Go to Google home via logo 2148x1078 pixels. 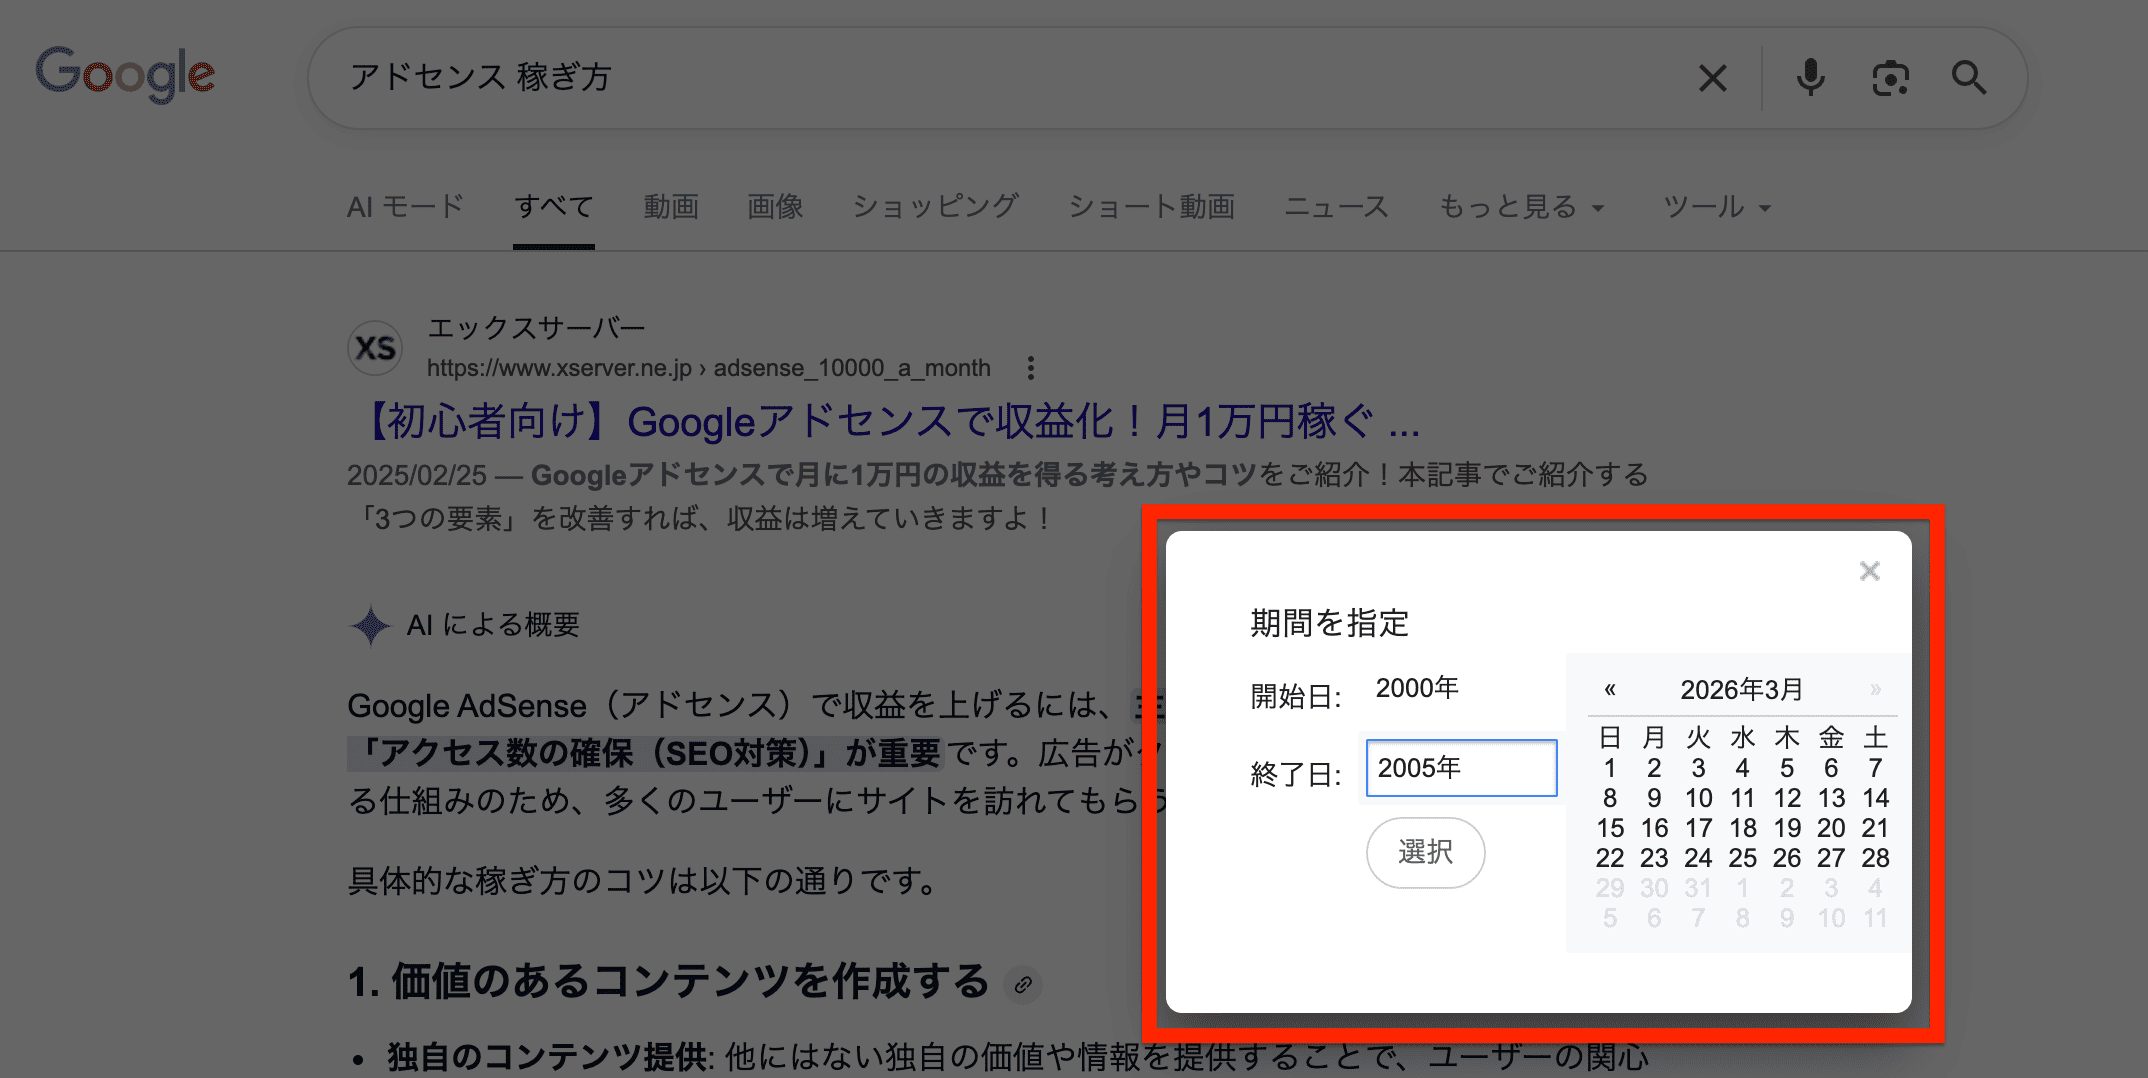click(x=126, y=74)
